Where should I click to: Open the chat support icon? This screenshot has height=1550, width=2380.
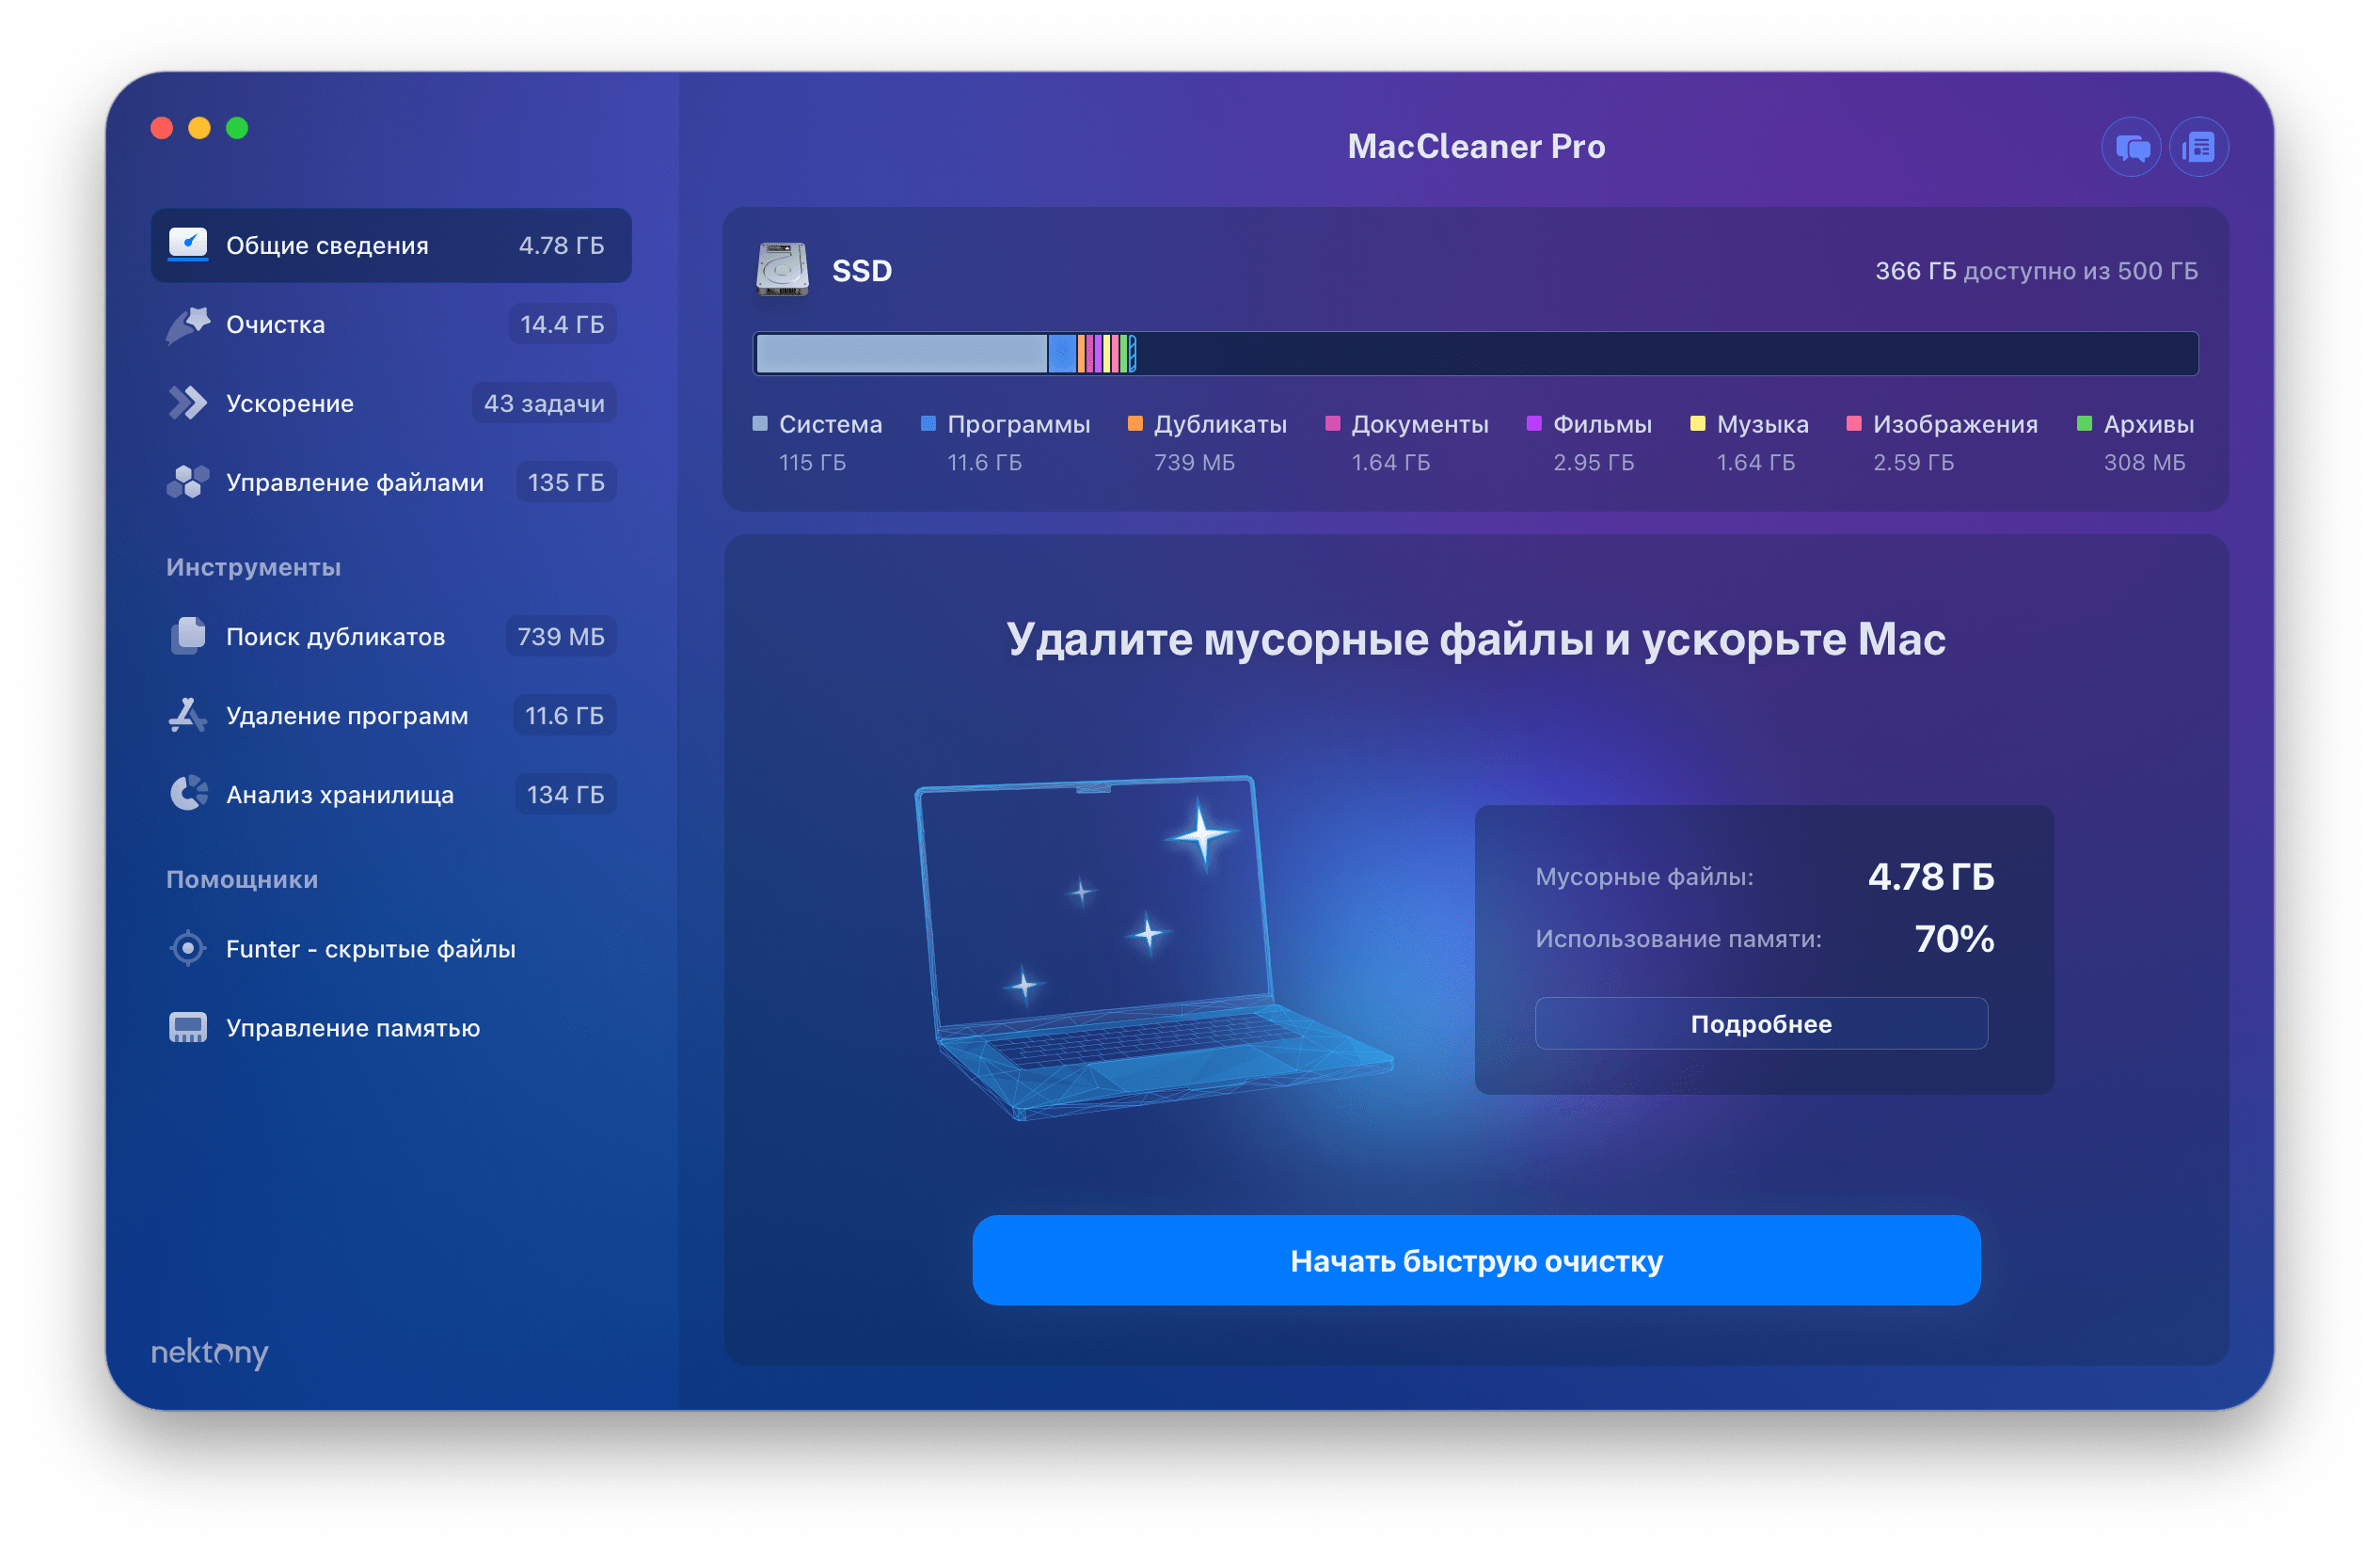point(2131,148)
